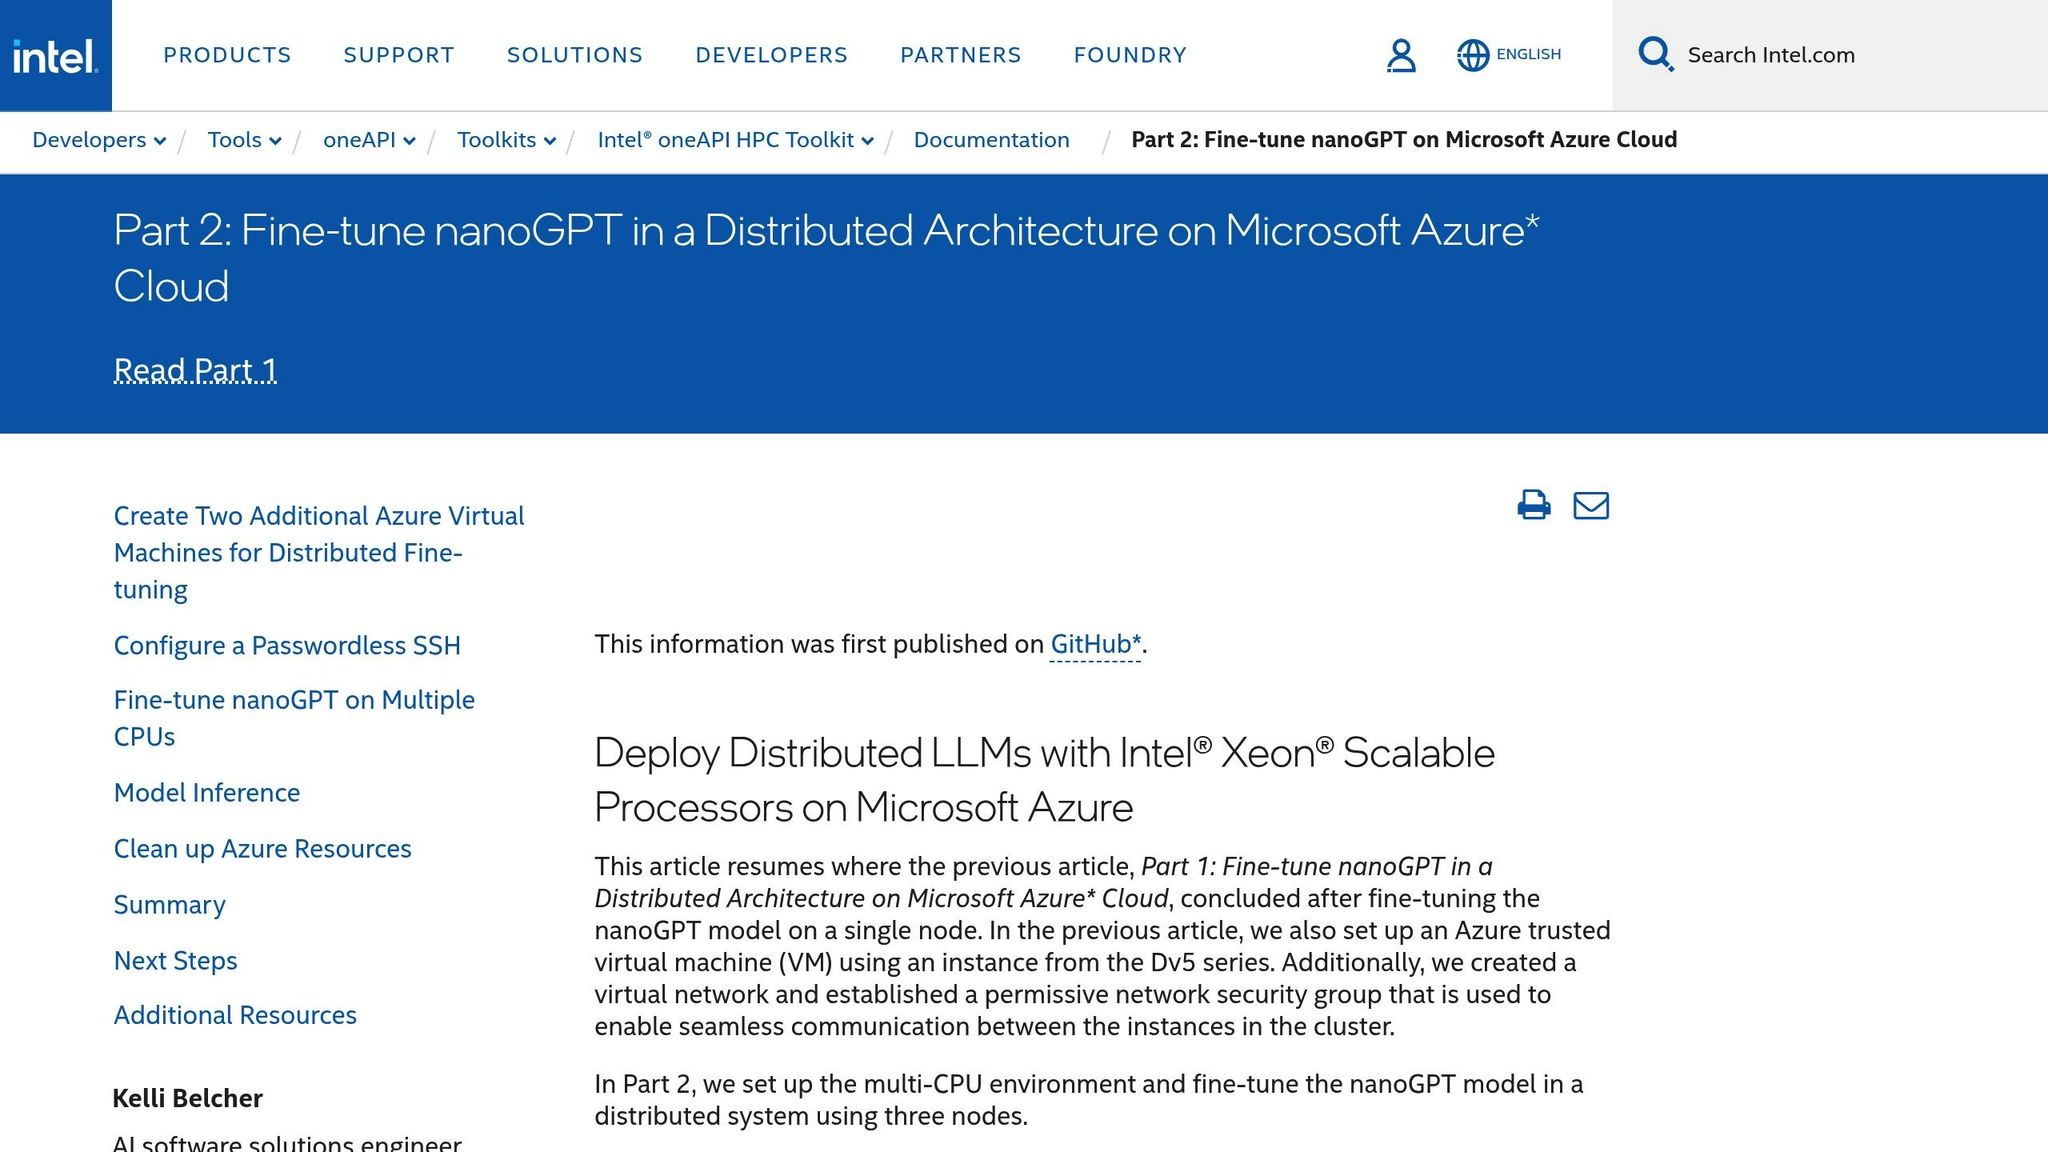This screenshot has width=2048, height=1152.
Task: Open the GitHub* link
Action: tap(1095, 644)
